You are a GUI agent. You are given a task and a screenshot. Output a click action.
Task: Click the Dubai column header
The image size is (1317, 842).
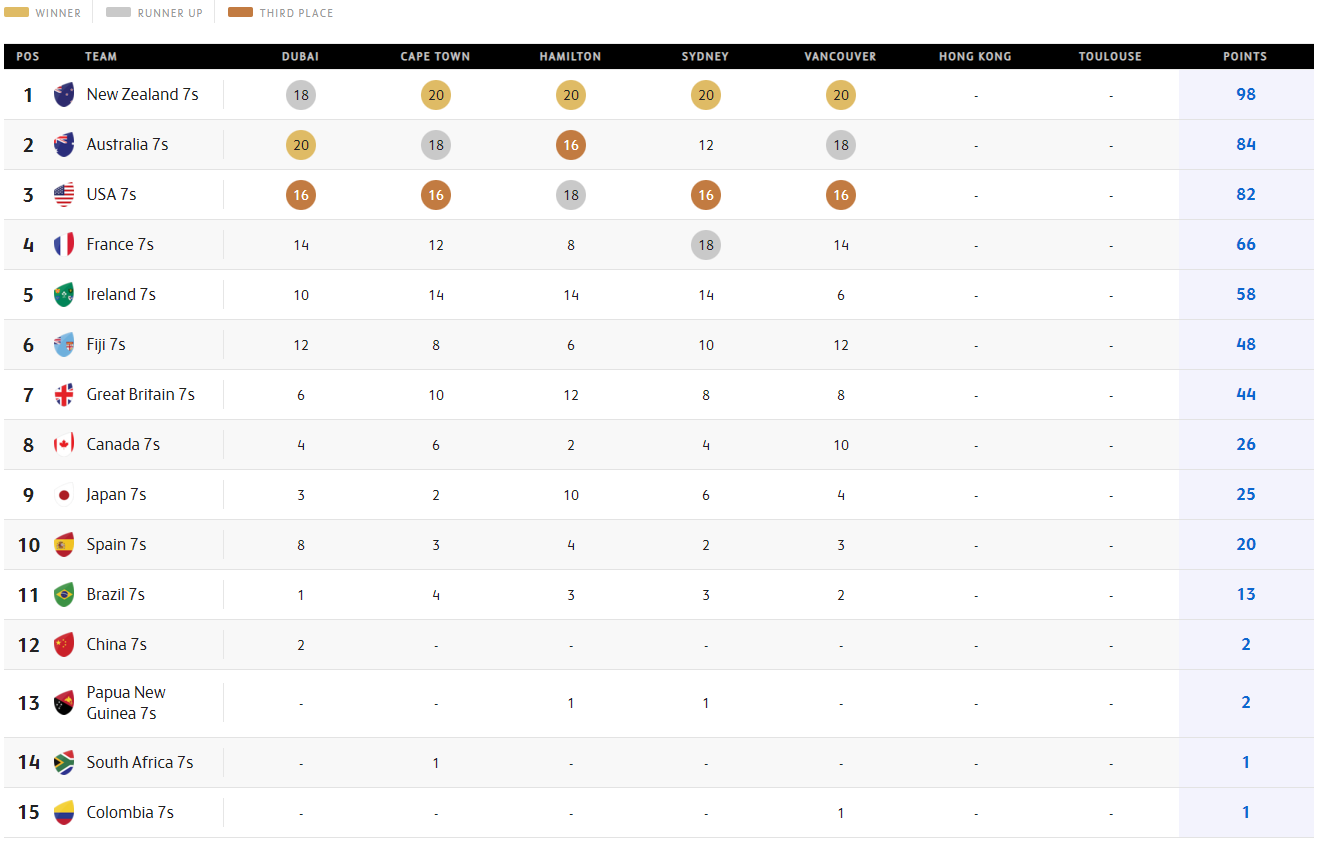pos(300,57)
